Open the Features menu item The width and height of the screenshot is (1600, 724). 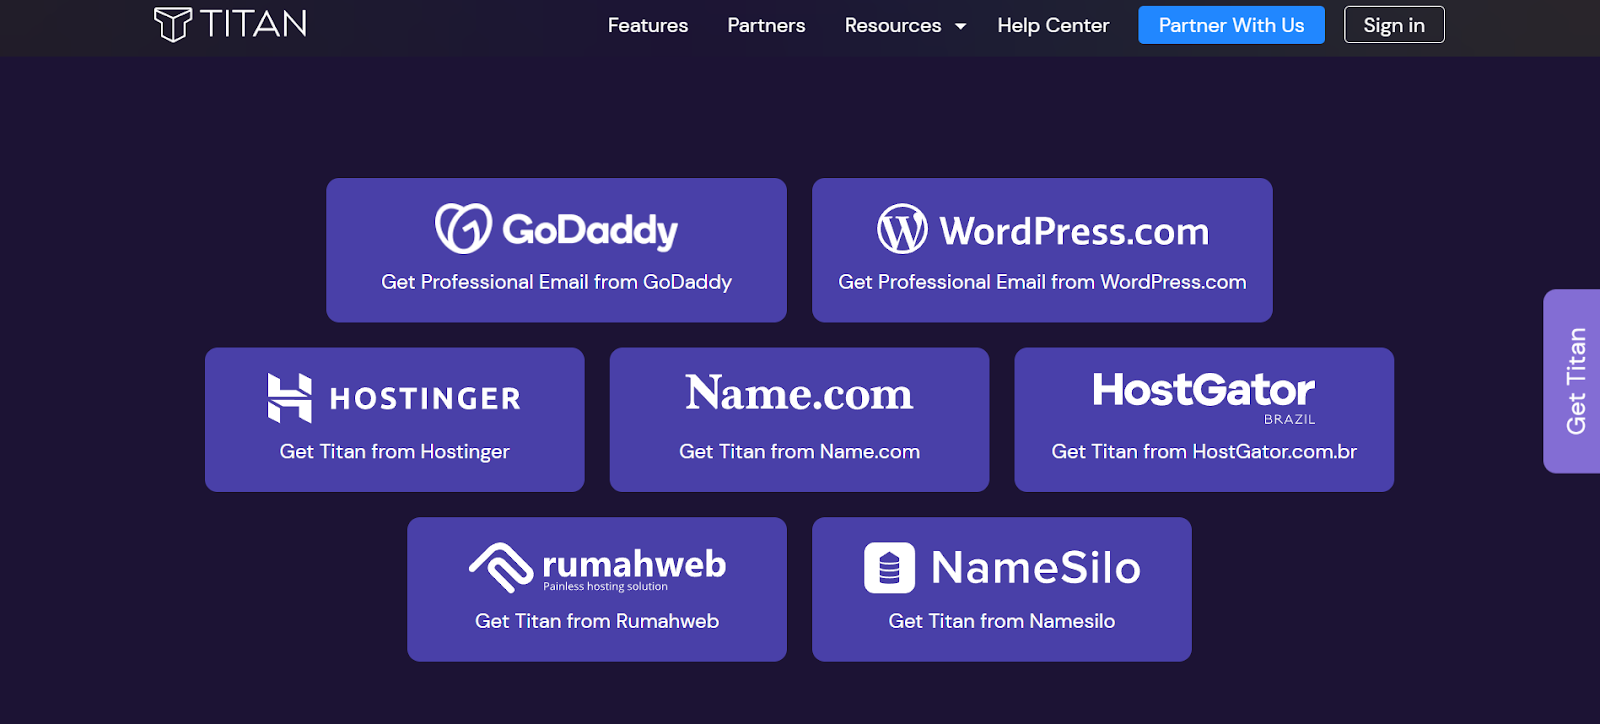[x=648, y=25]
